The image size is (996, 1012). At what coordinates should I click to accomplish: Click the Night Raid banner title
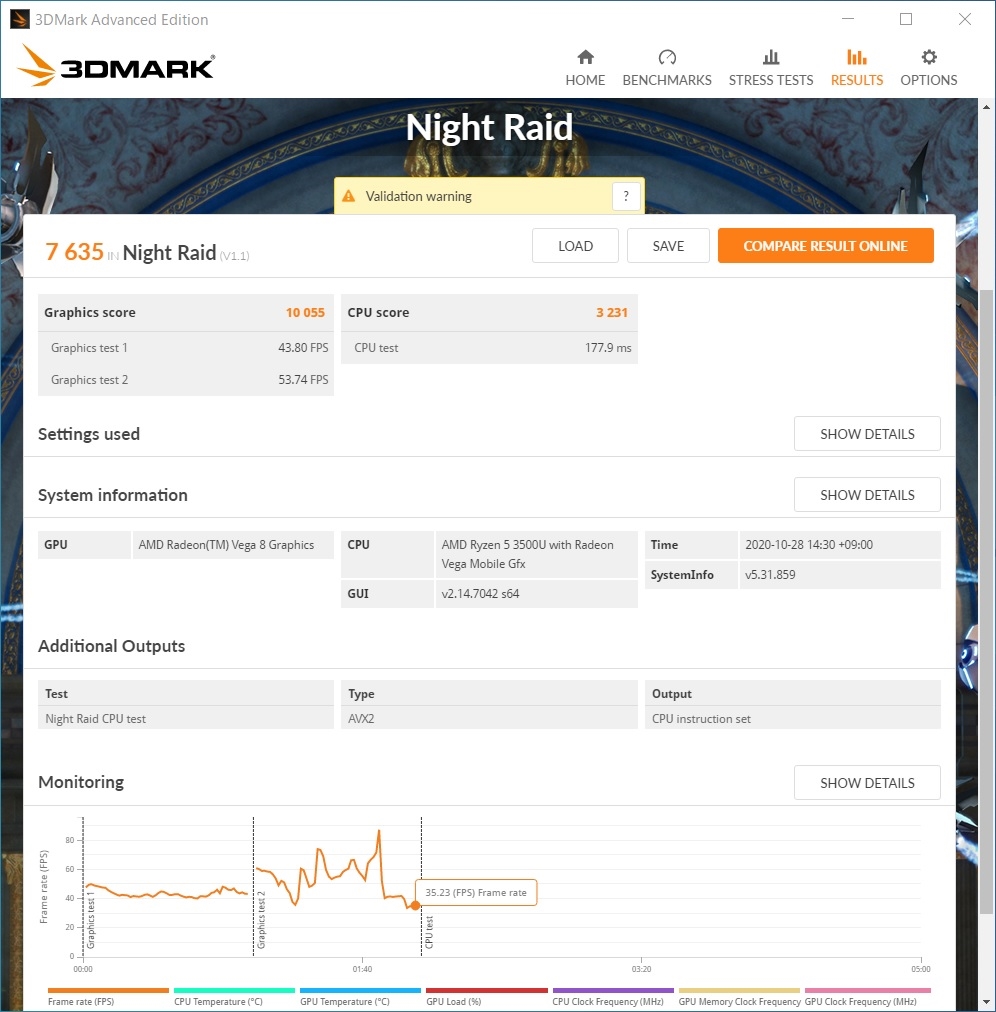(x=489, y=127)
